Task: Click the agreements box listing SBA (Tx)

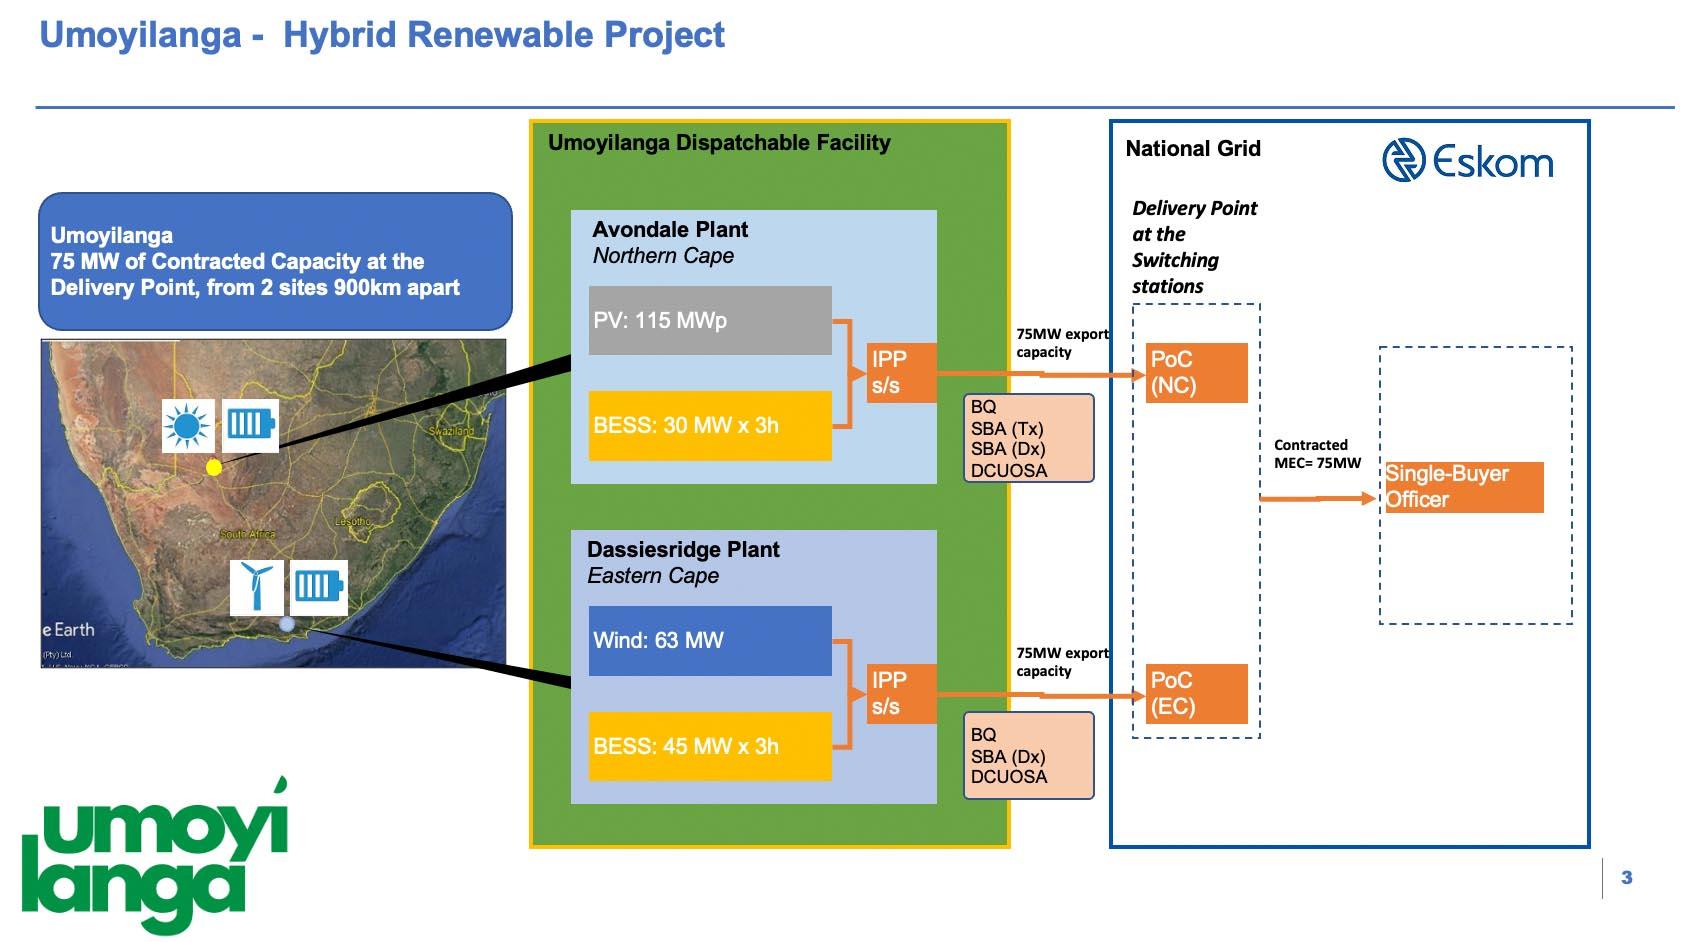Action: [1029, 438]
